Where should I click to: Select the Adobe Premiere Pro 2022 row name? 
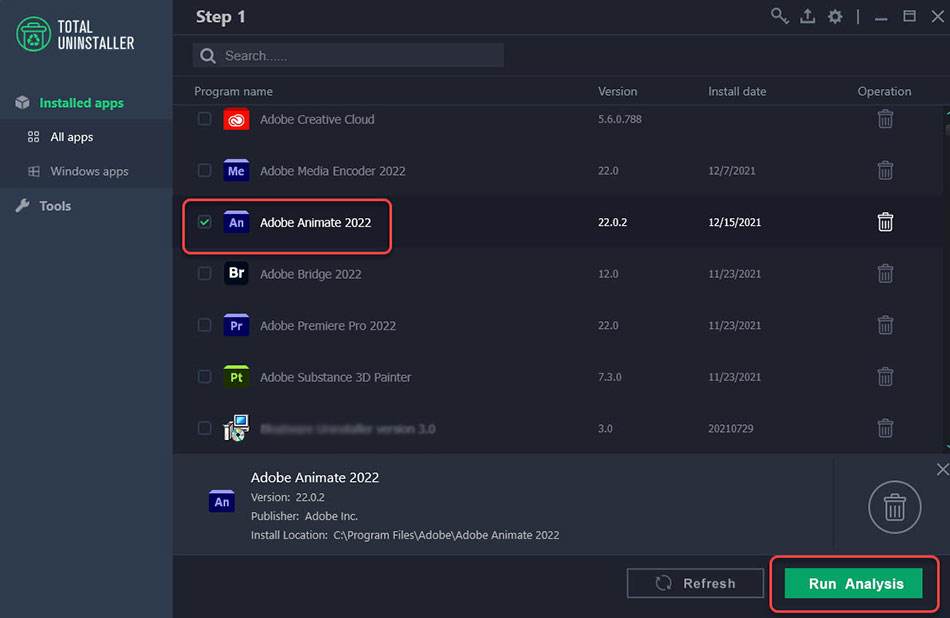click(x=328, y=325)
